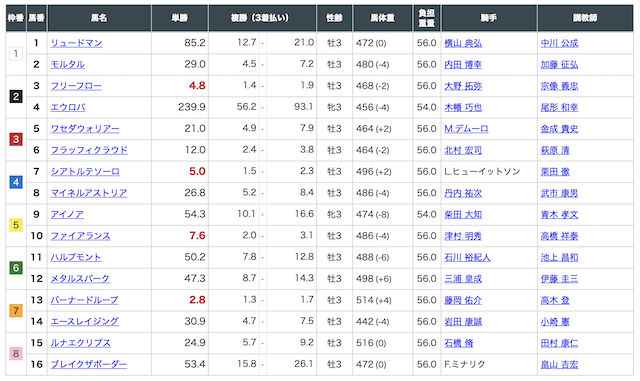Open horse link リュードマン
640x381 pixels.
click(76, 43)
